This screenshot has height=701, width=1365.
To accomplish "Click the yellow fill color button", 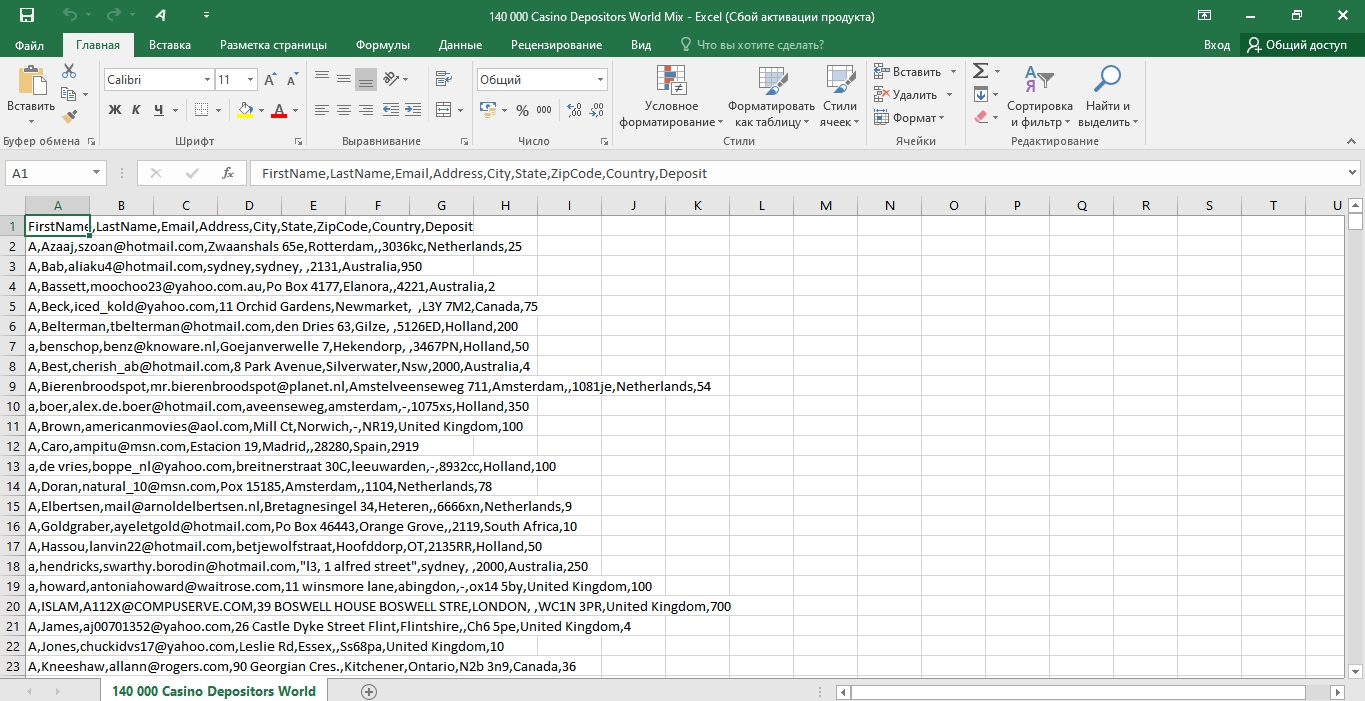I will 245,110.
